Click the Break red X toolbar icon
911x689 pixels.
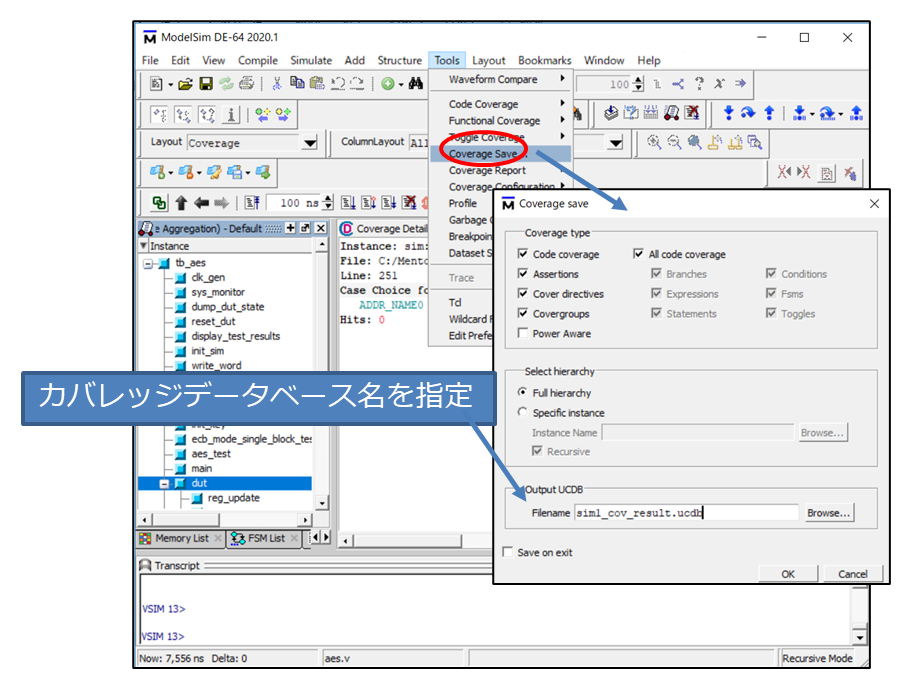pyautogui.click(x=691, y=113)
